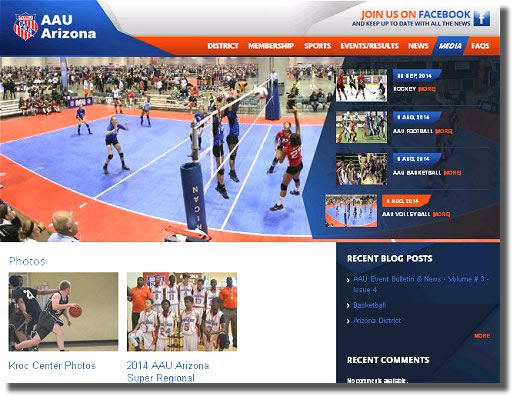This screenshot has height=395, width=512.
Task: Click the chevron beside the Event Bulletin post
Action: 348,280
